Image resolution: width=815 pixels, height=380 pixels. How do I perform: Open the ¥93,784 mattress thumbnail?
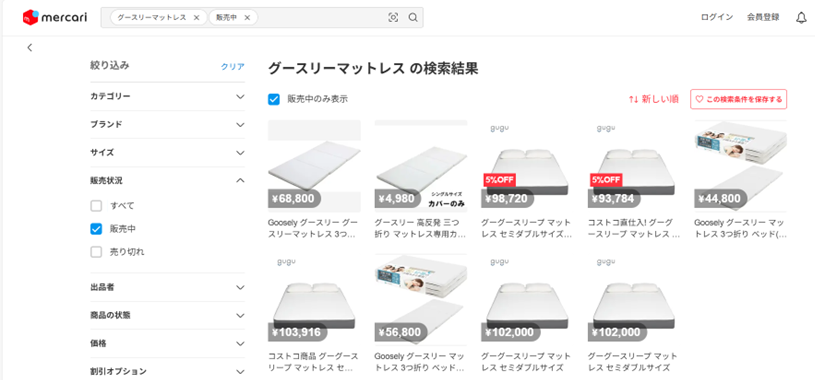[634, 166]
